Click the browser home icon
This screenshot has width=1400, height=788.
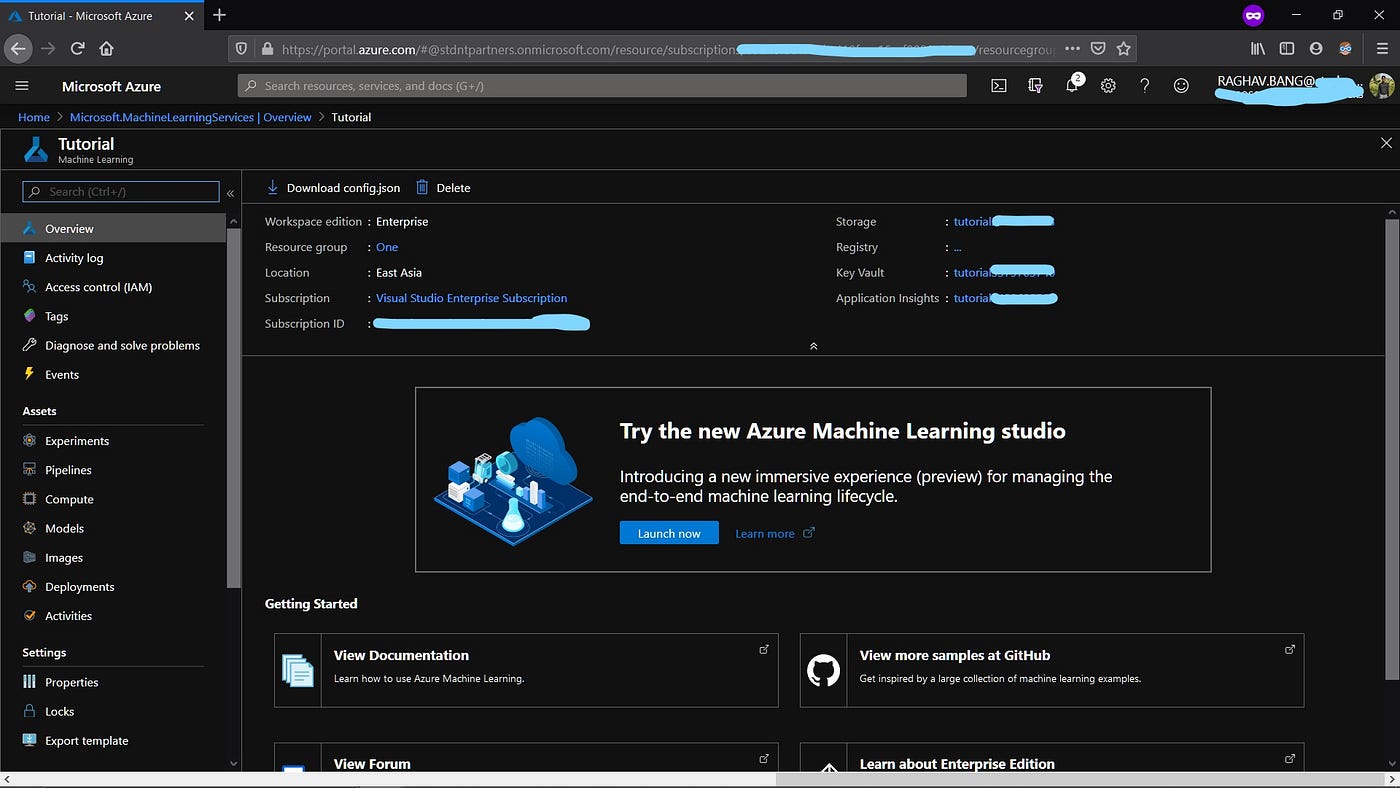(106, 48)
